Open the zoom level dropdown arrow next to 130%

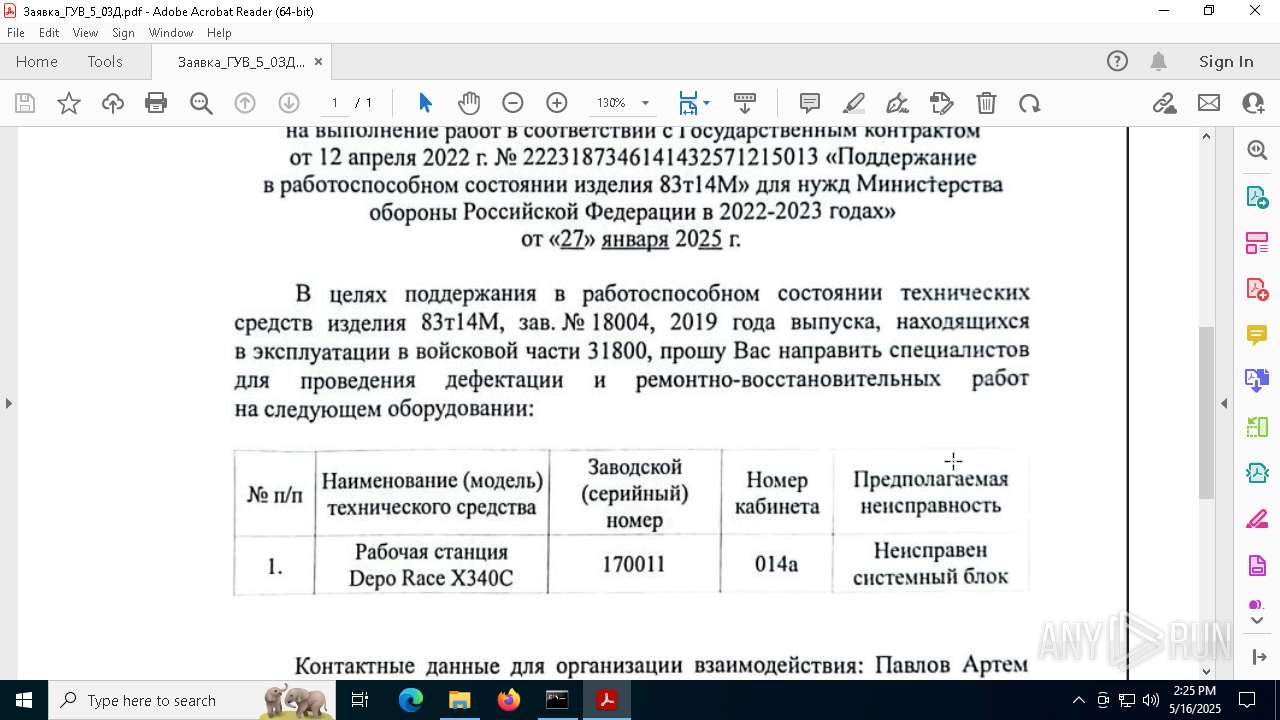pyautogui.click(x=645, y=103)
